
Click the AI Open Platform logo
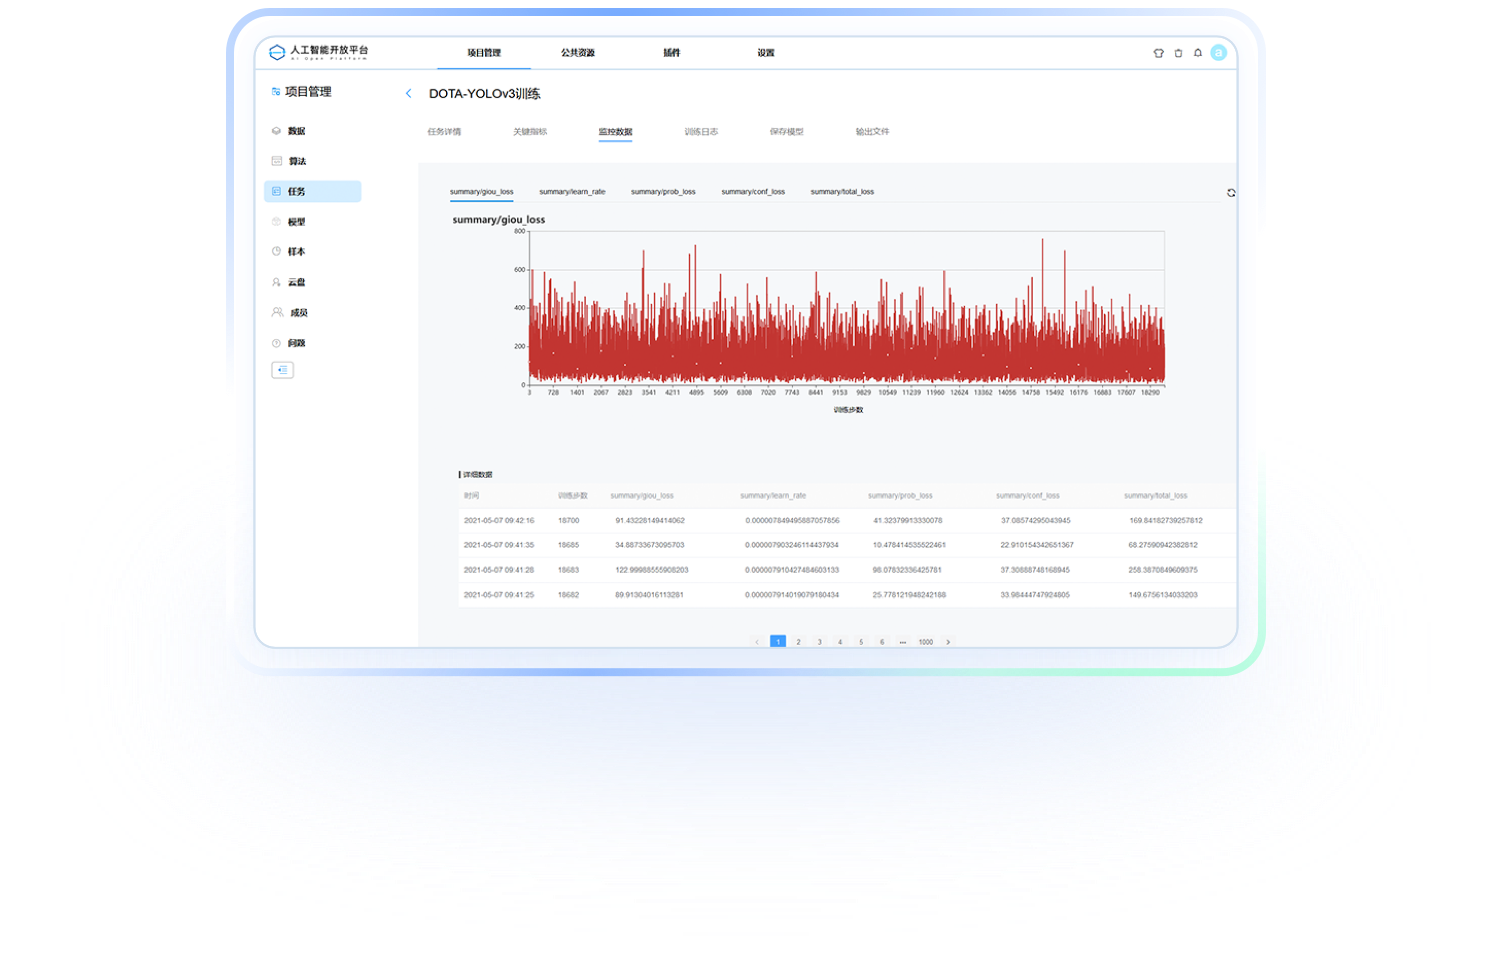318,52
